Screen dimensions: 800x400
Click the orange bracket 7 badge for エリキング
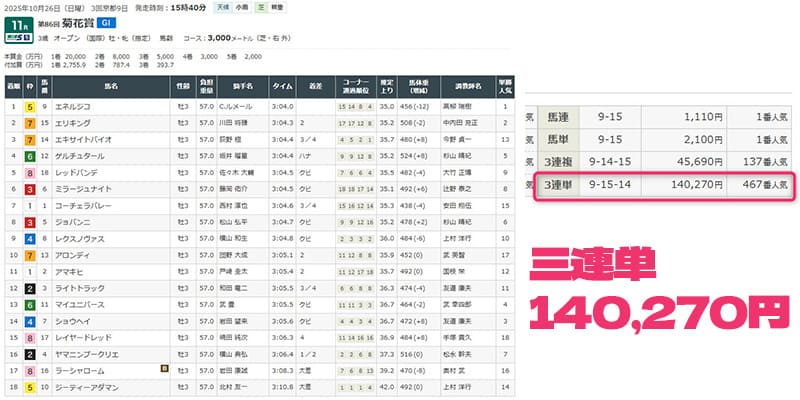30,123
